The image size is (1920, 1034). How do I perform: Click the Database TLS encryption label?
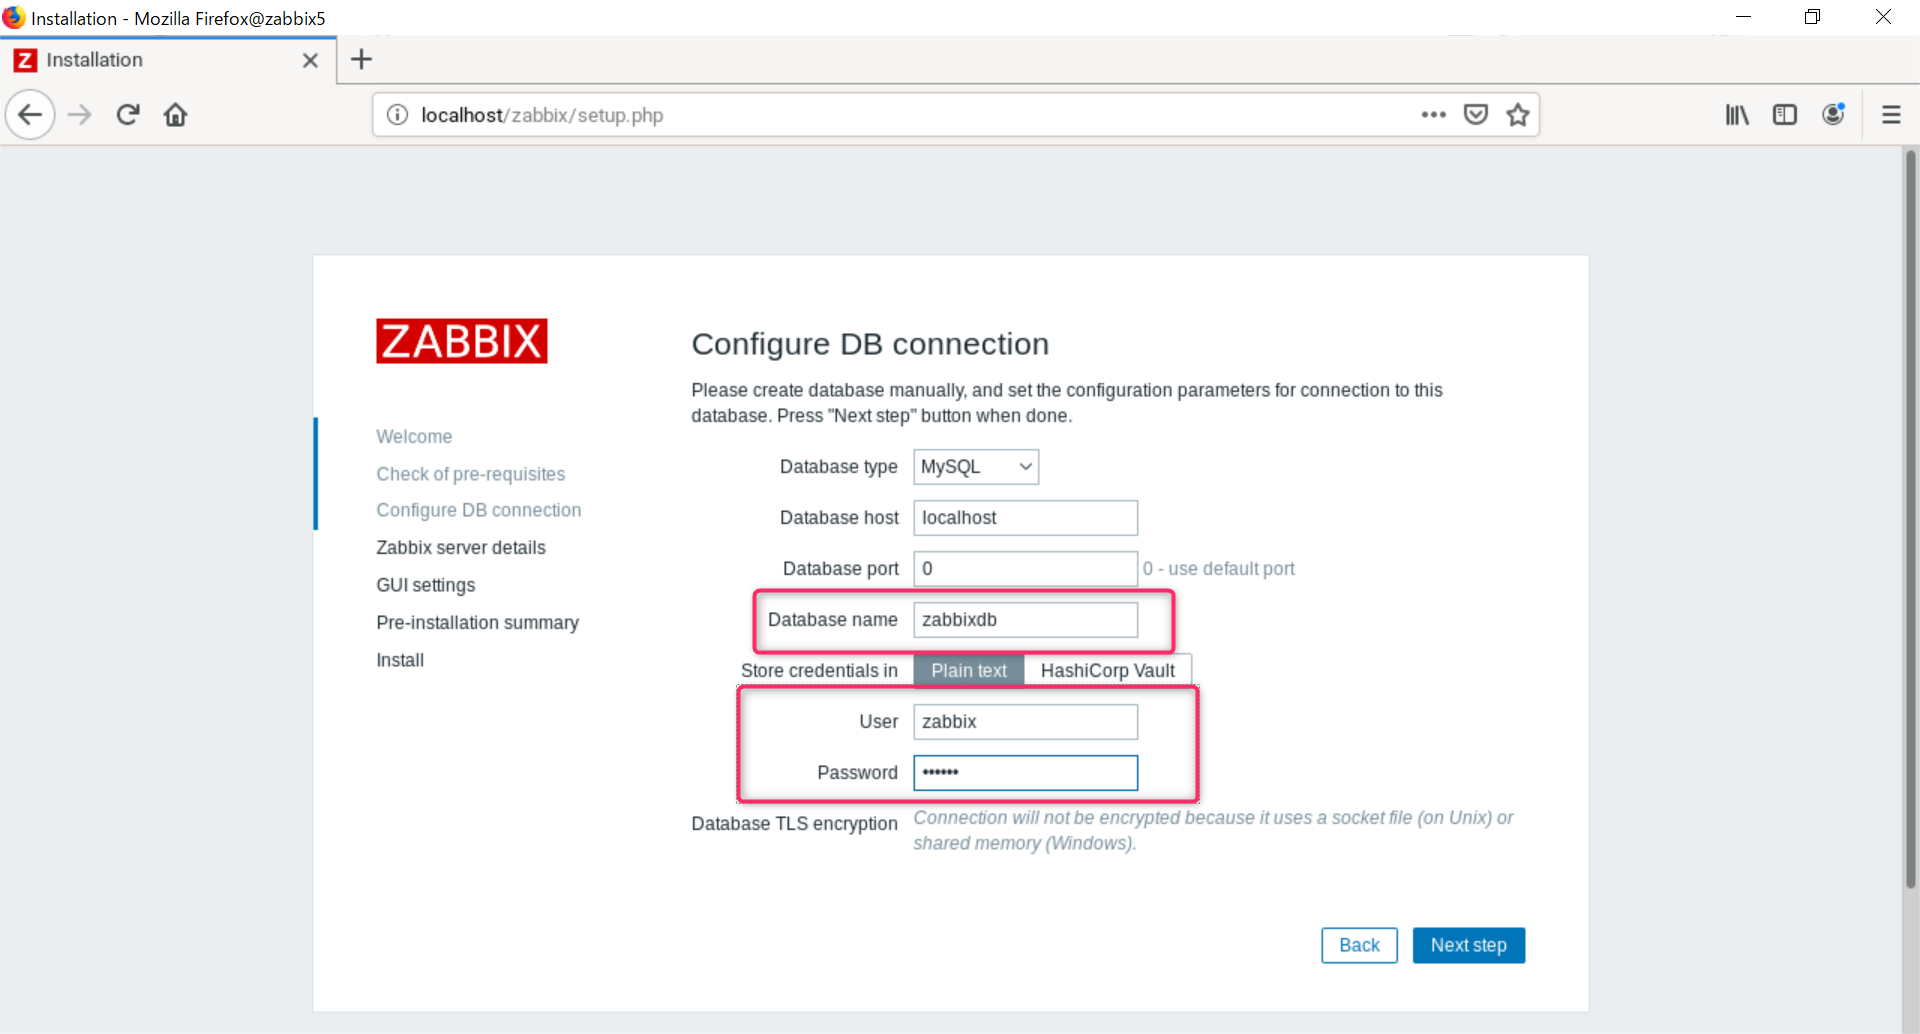tap(794, 824)
